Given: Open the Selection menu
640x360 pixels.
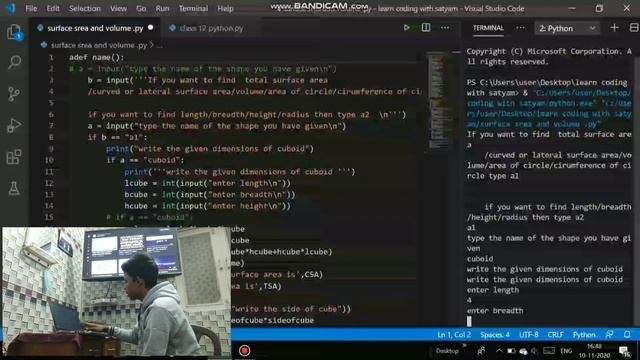Looking at the screenshot, I should (85, 8).
